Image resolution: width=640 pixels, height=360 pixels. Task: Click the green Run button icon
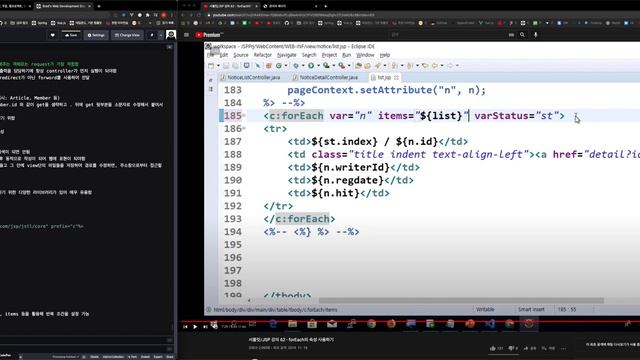pyautogui.click(x=311, y=65)
